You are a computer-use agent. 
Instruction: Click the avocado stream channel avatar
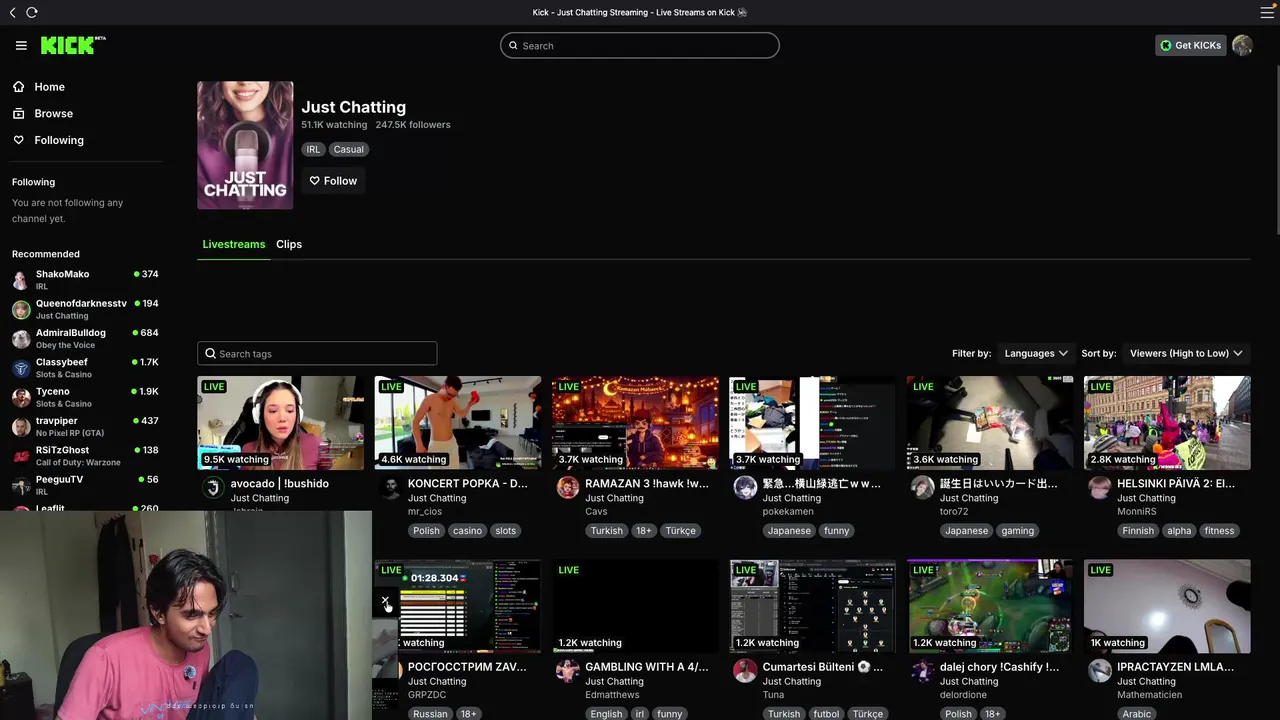tap(213, 488)
